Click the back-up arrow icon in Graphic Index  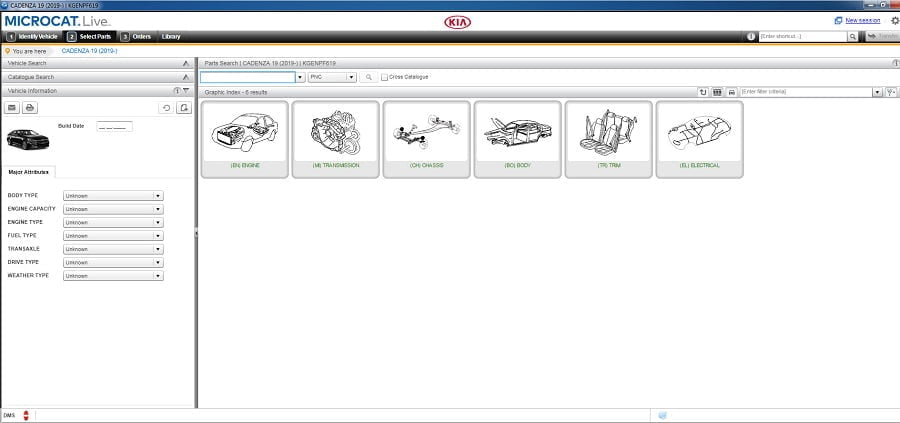click(x=703, y=92)
